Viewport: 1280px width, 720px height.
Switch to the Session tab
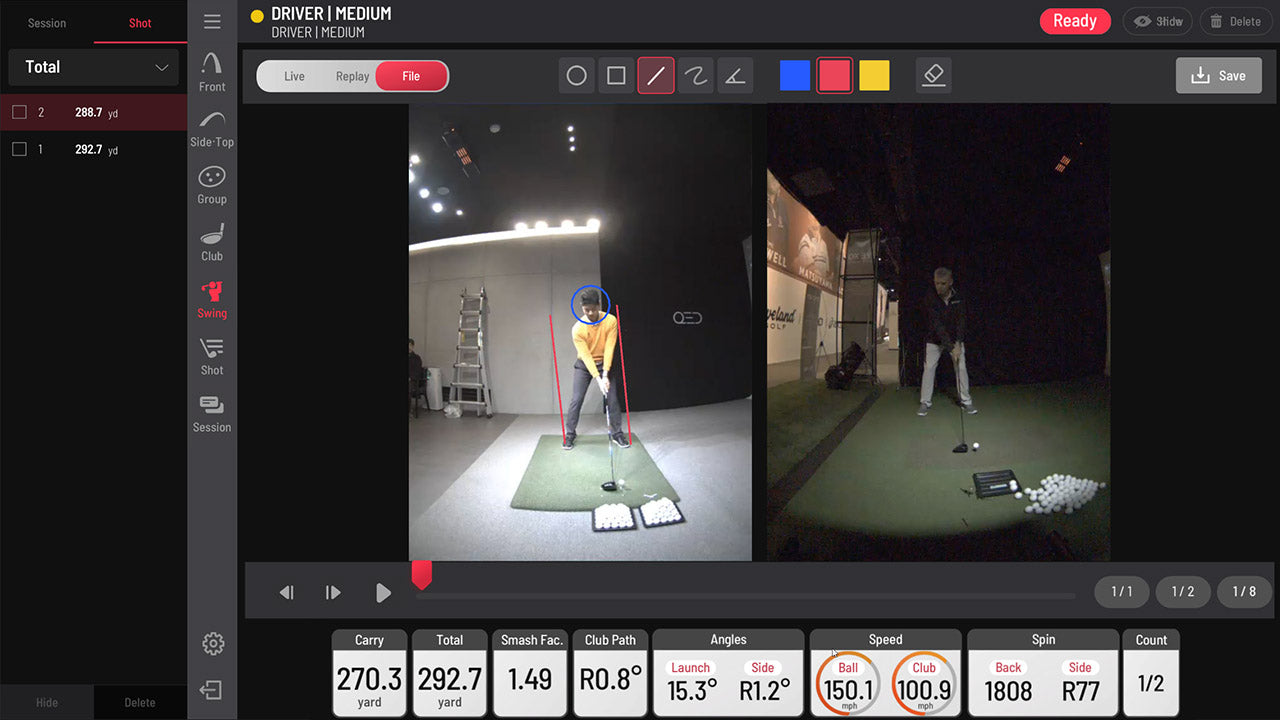coord(47,23)
